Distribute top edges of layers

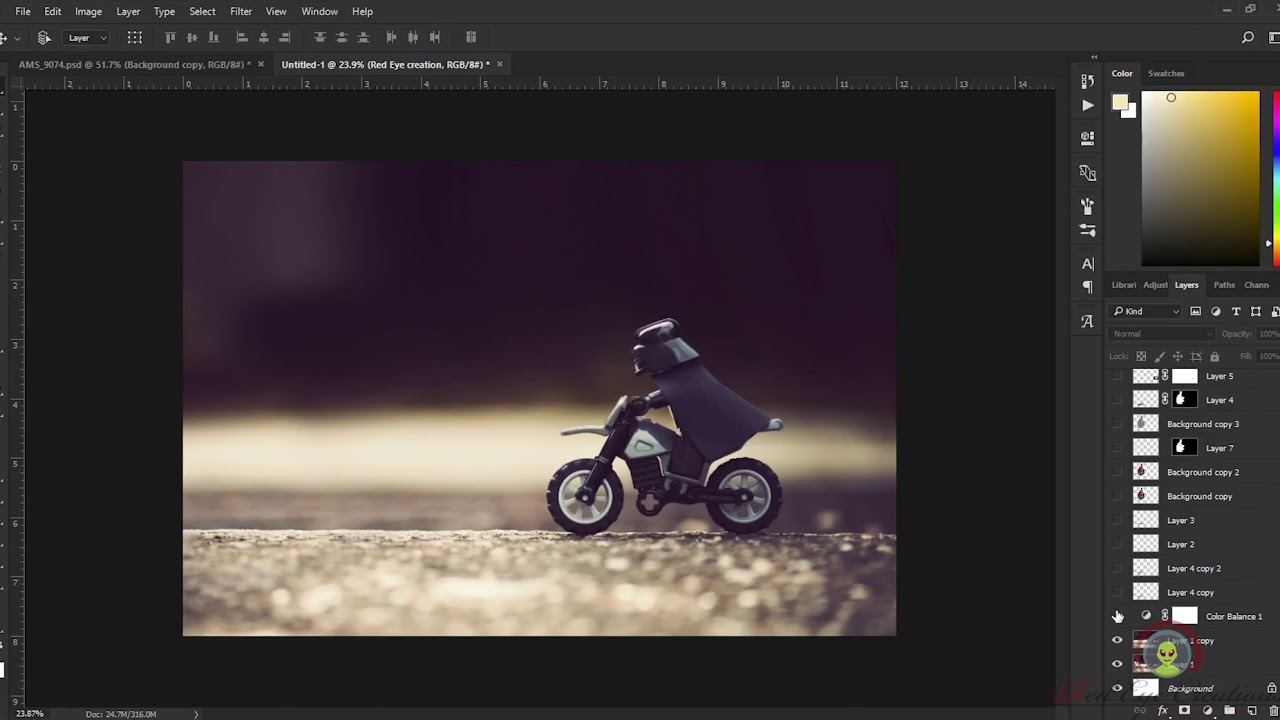pos(320,38)
